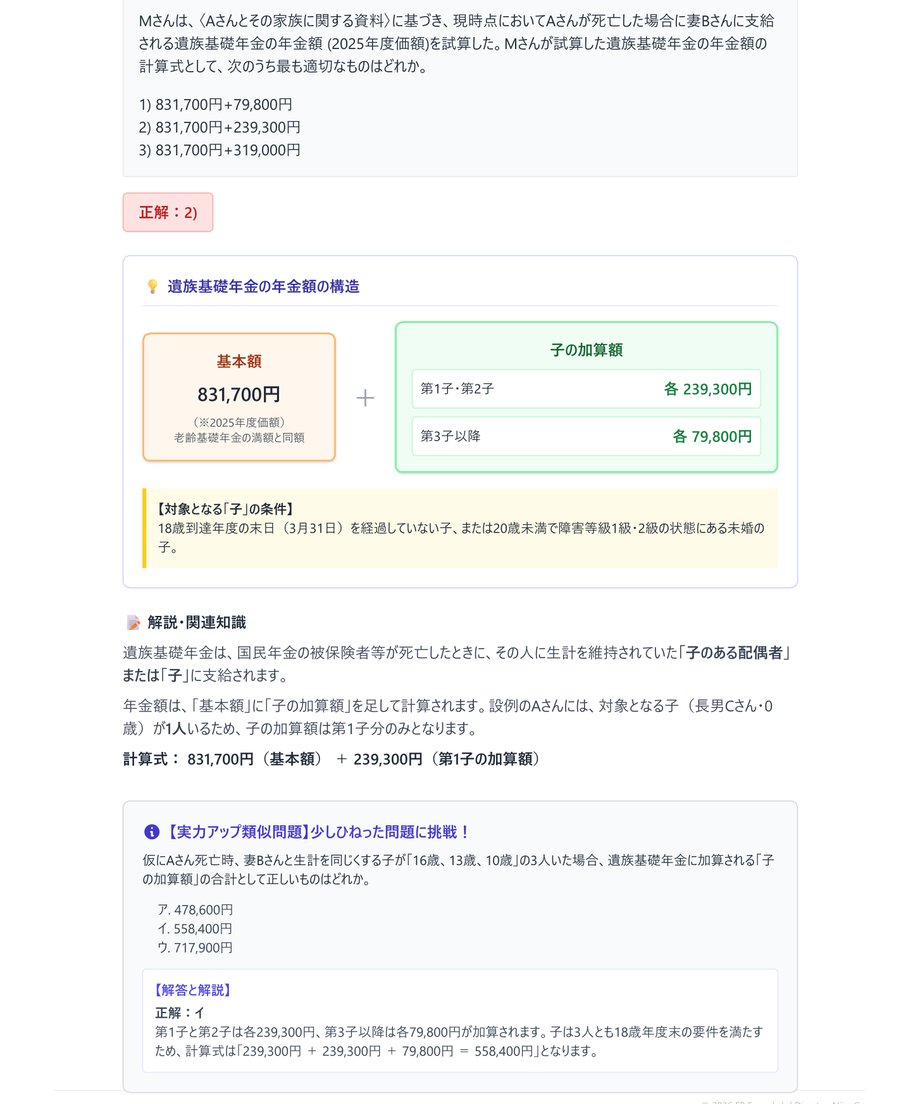Click the 老齢基礎年金の満額と同額 caption

click(239, 437)
